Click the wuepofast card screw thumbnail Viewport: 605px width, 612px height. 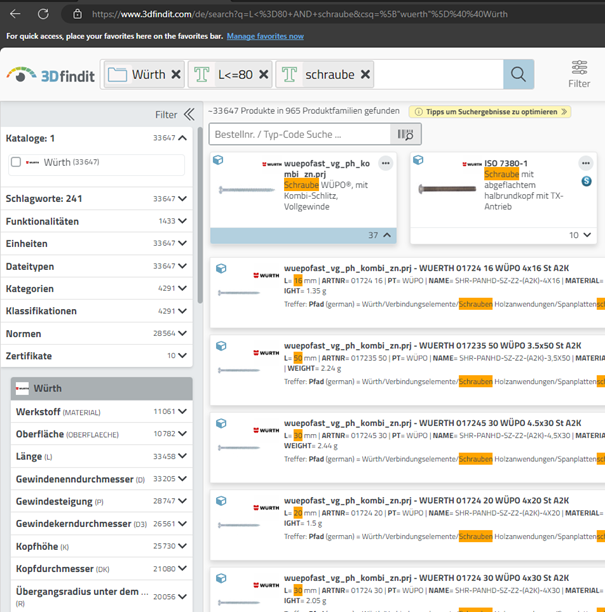pos(247,190)
